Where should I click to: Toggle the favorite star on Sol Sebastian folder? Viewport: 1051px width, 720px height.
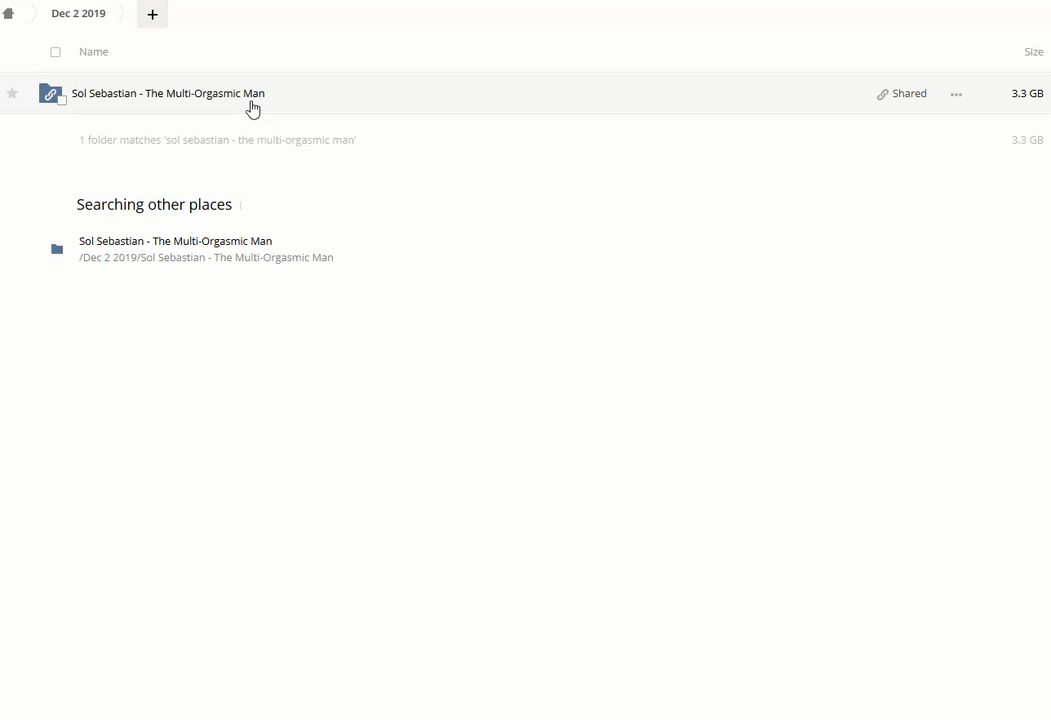point(12,94)
